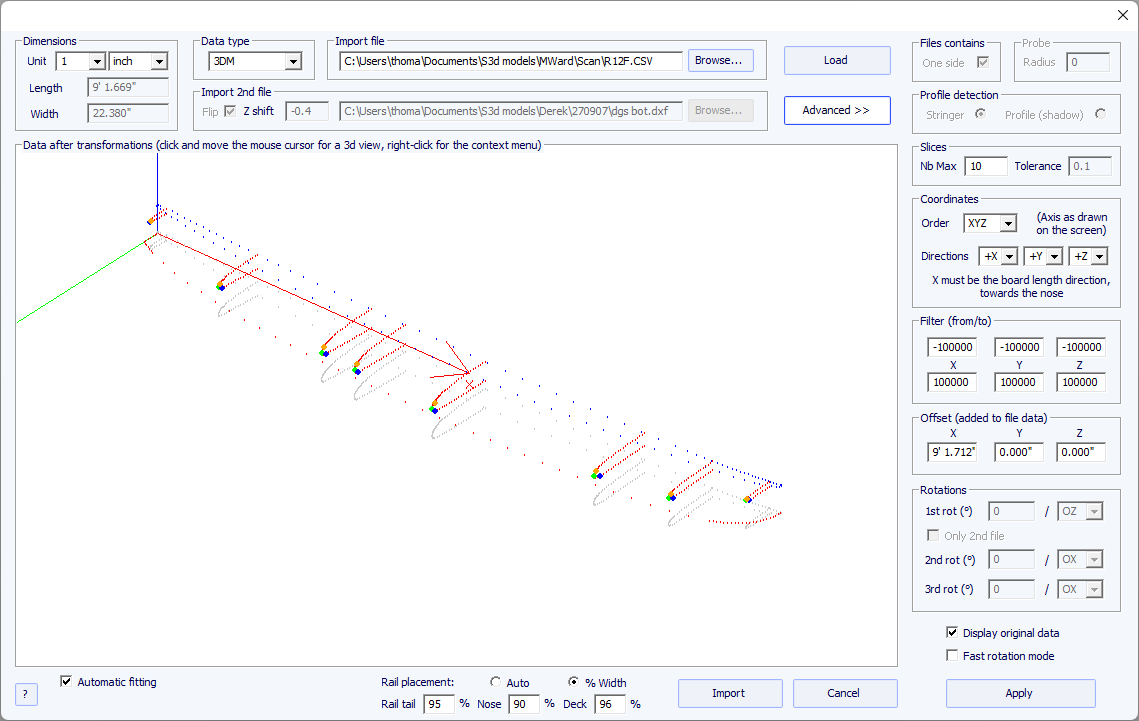Click the question mark help button
The height and width of the screenshot is (721, 1139).
click(26, 694)
